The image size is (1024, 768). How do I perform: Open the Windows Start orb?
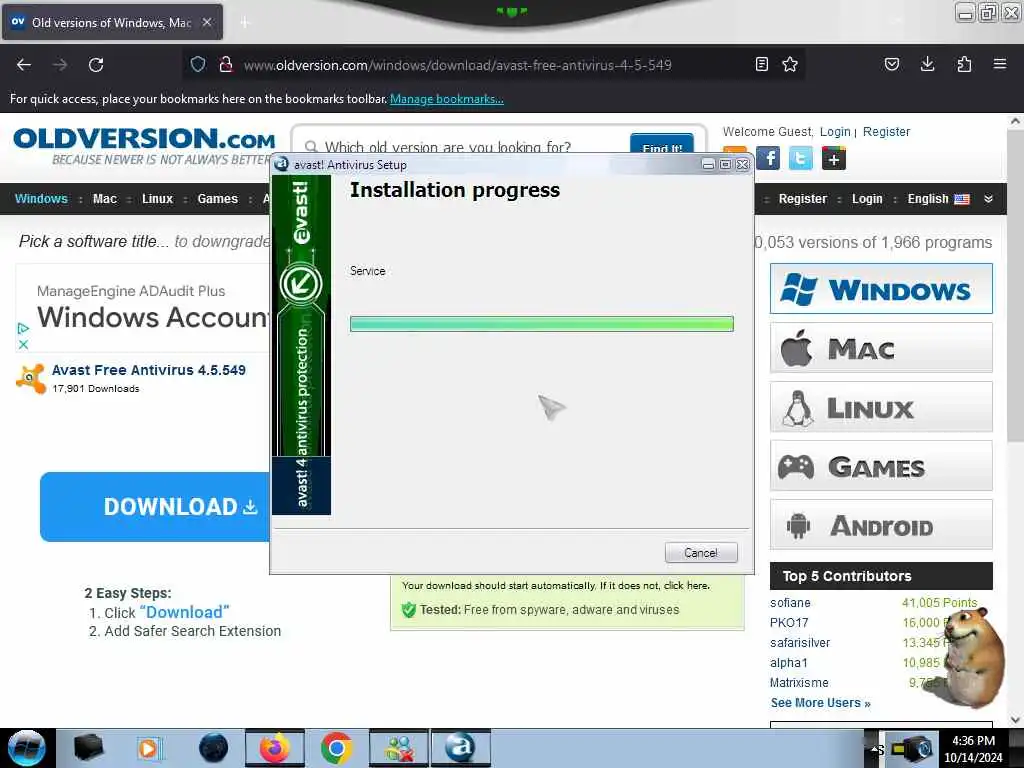[x=27, y=748]
